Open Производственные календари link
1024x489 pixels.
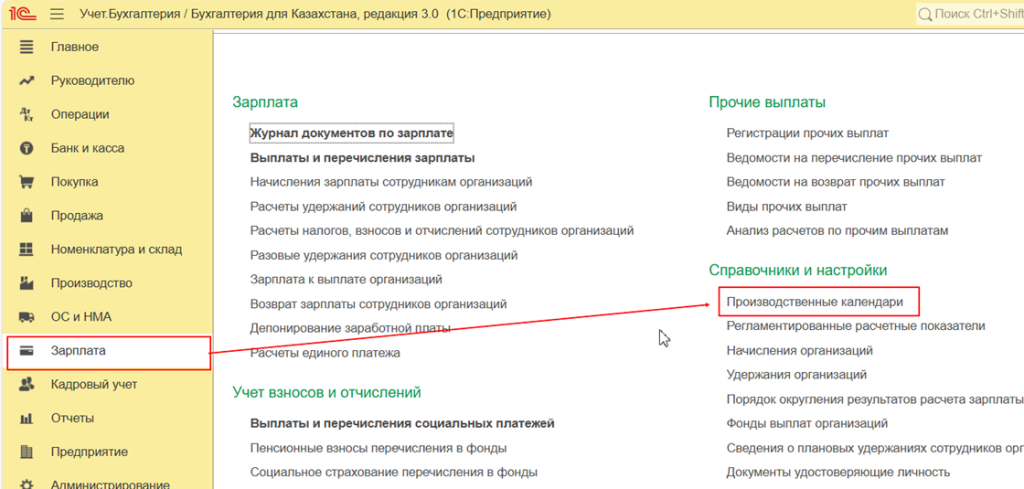(815, 301)
